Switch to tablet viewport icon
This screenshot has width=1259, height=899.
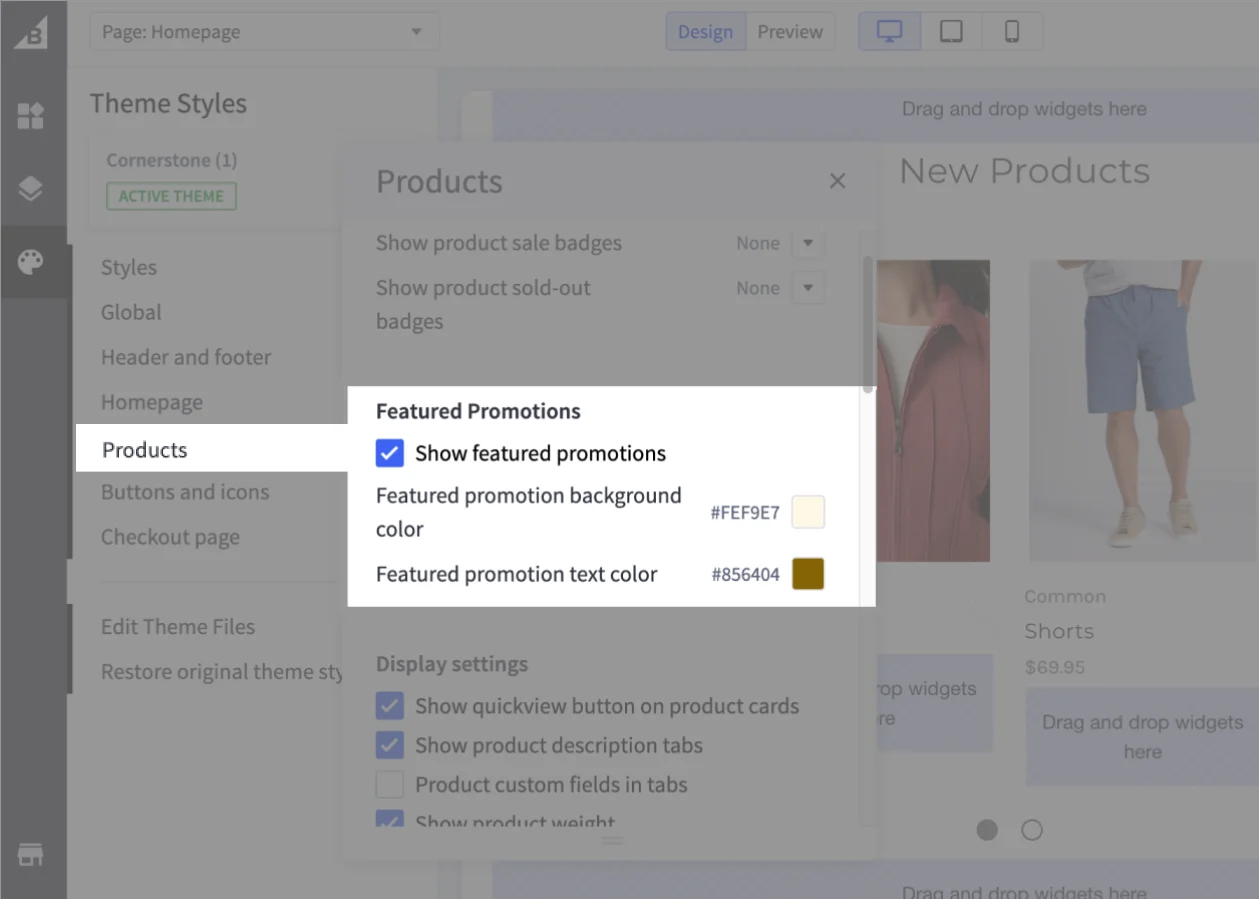click(x=951, y=32)
